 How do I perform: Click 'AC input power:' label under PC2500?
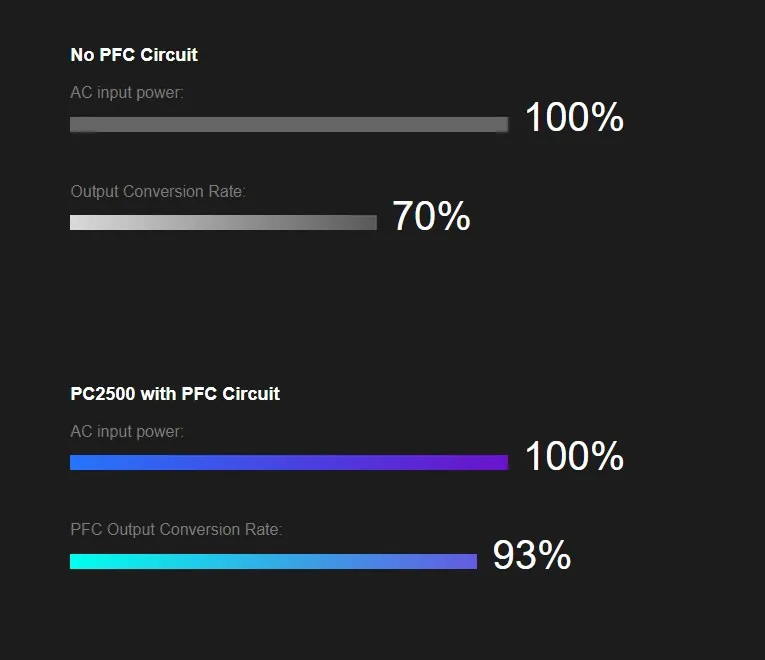point(127,432)
